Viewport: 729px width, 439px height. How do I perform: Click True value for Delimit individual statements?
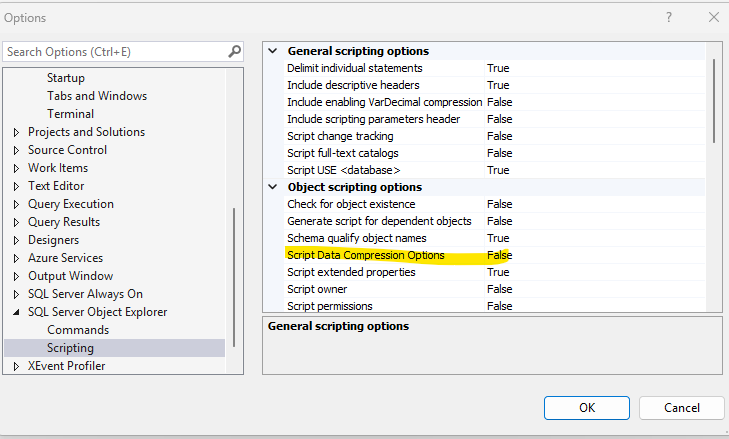498,68
